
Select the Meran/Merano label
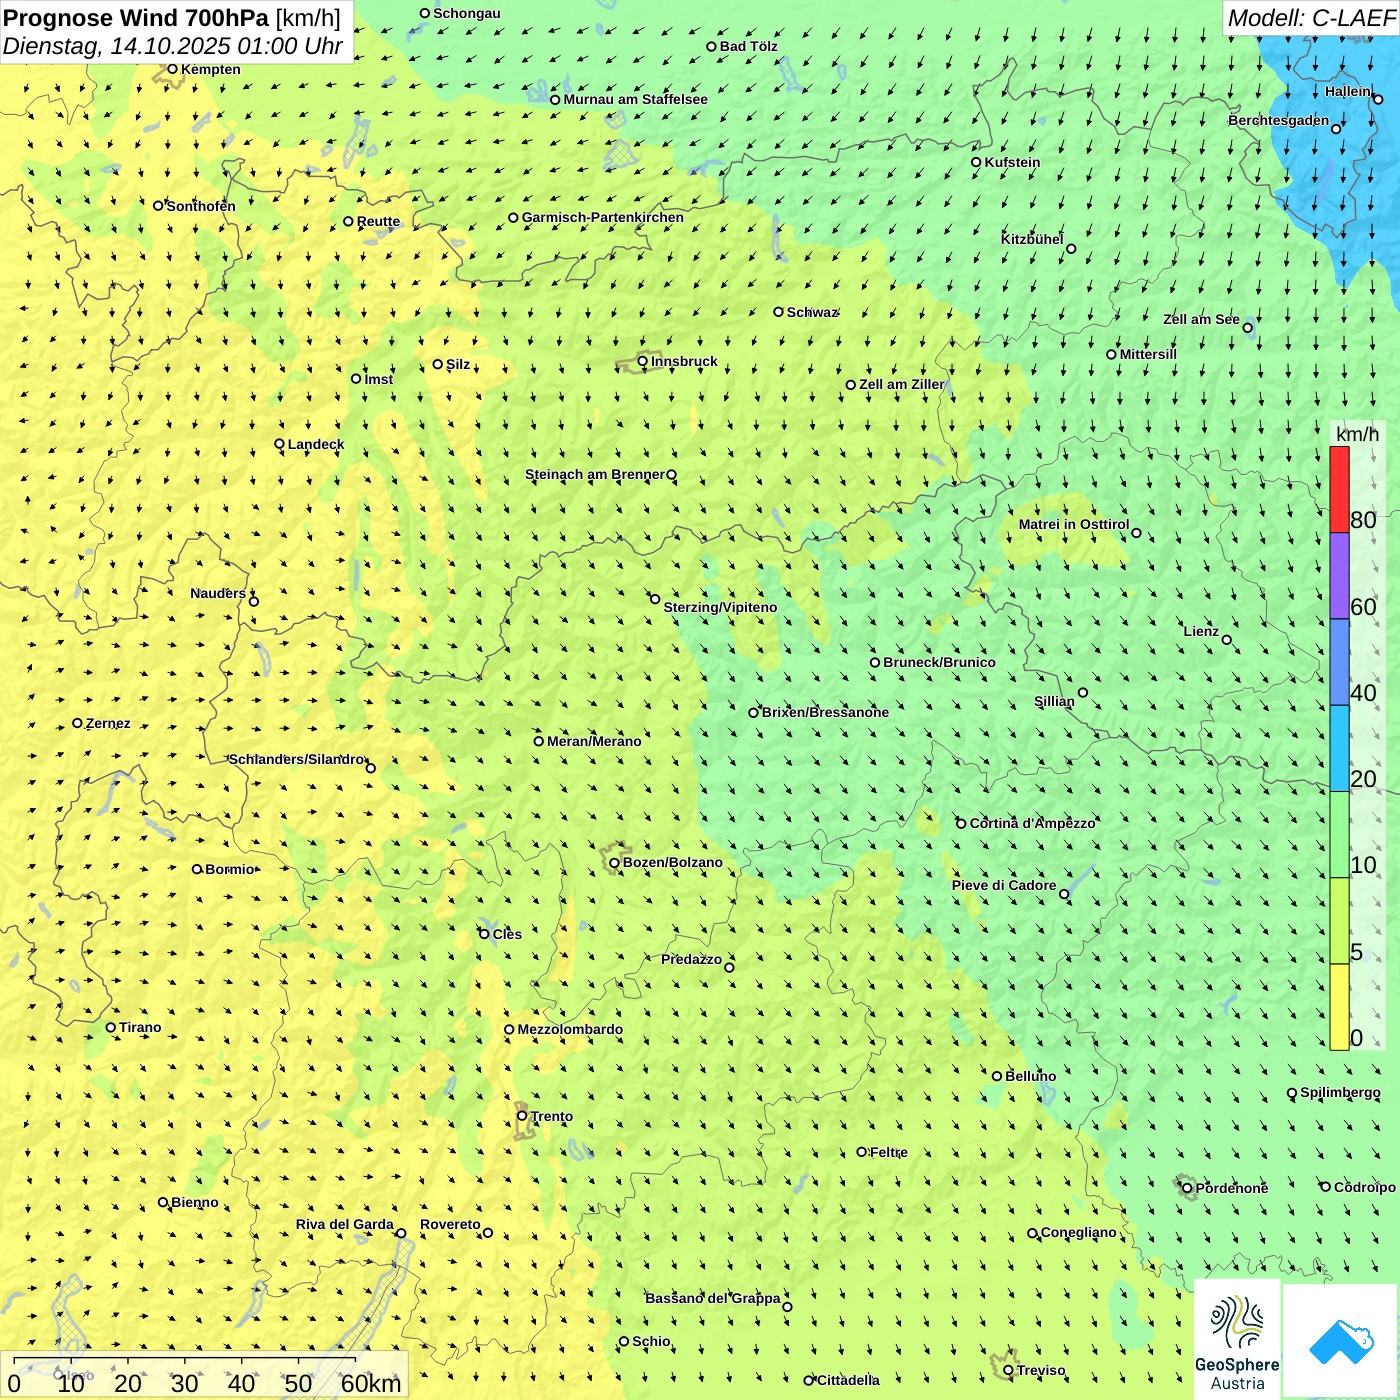click(x=594, y=742)
